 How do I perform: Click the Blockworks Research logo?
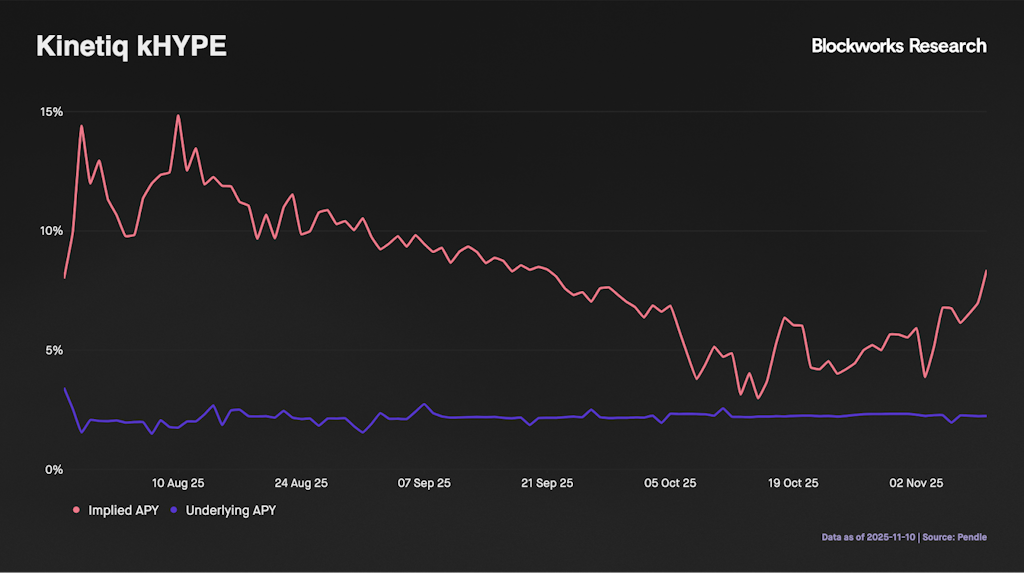point(898,46)
